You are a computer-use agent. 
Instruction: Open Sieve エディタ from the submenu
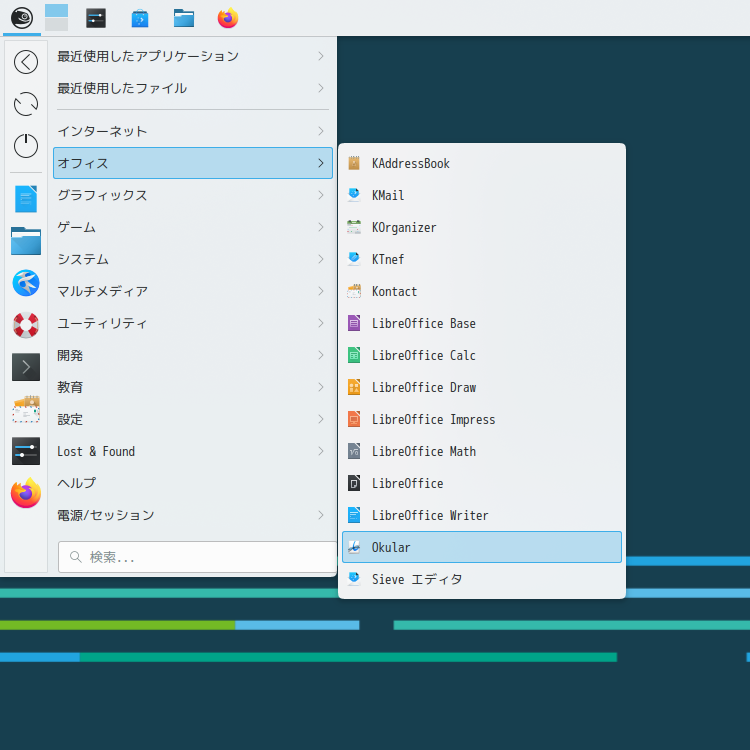[x=482, y=579]
